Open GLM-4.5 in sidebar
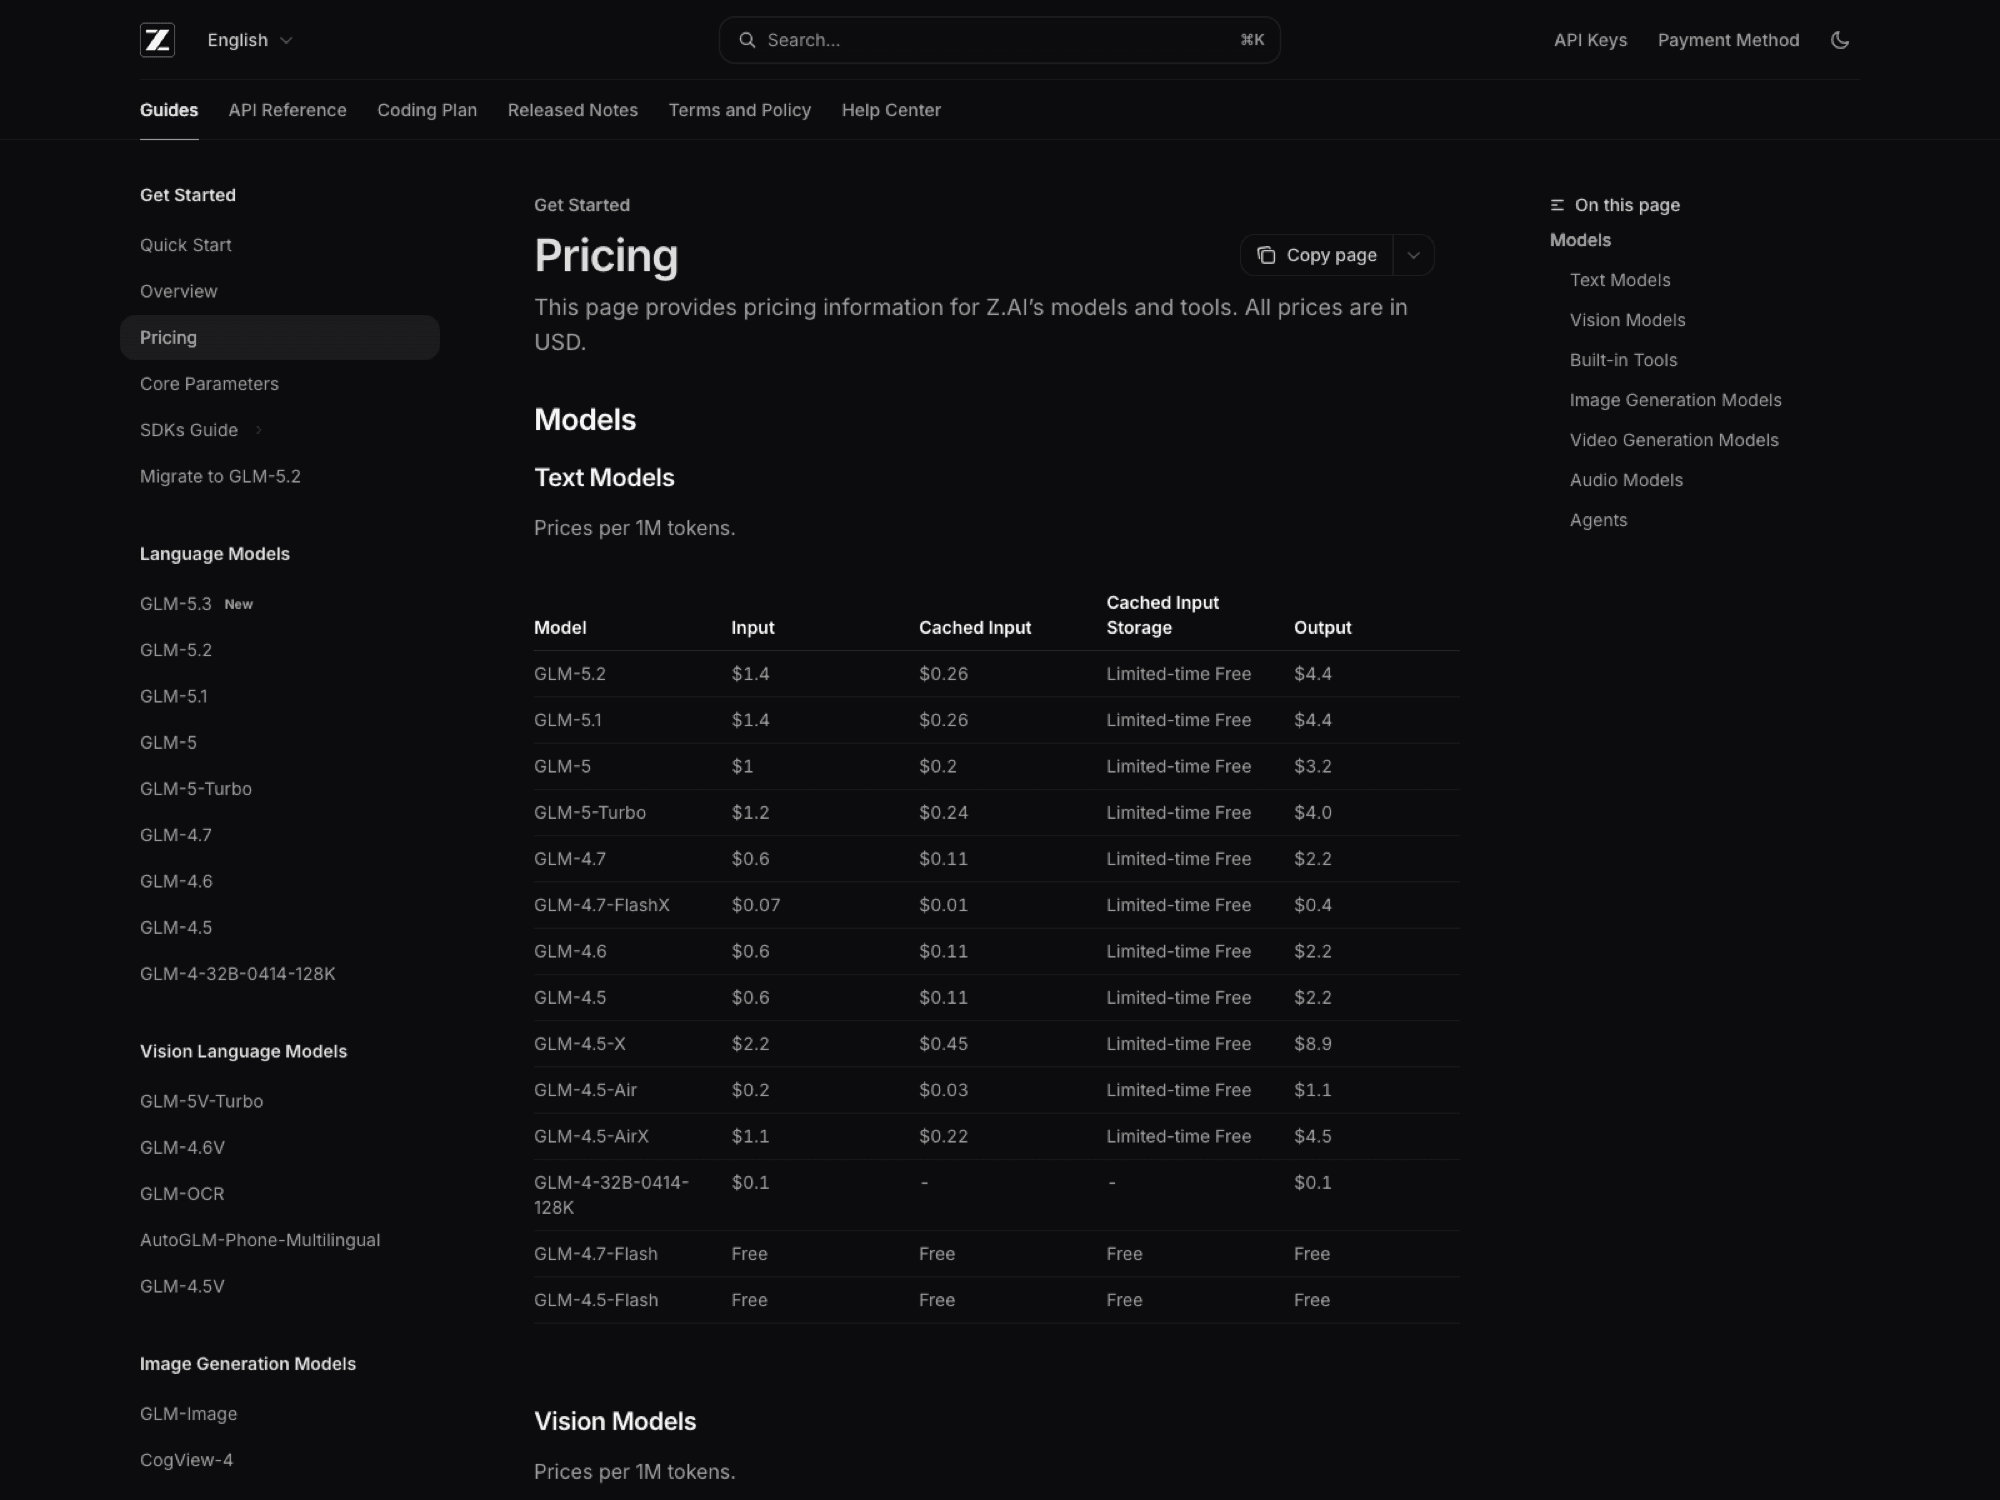Viewport: 2000px width, 1500px height. (176, 927)
